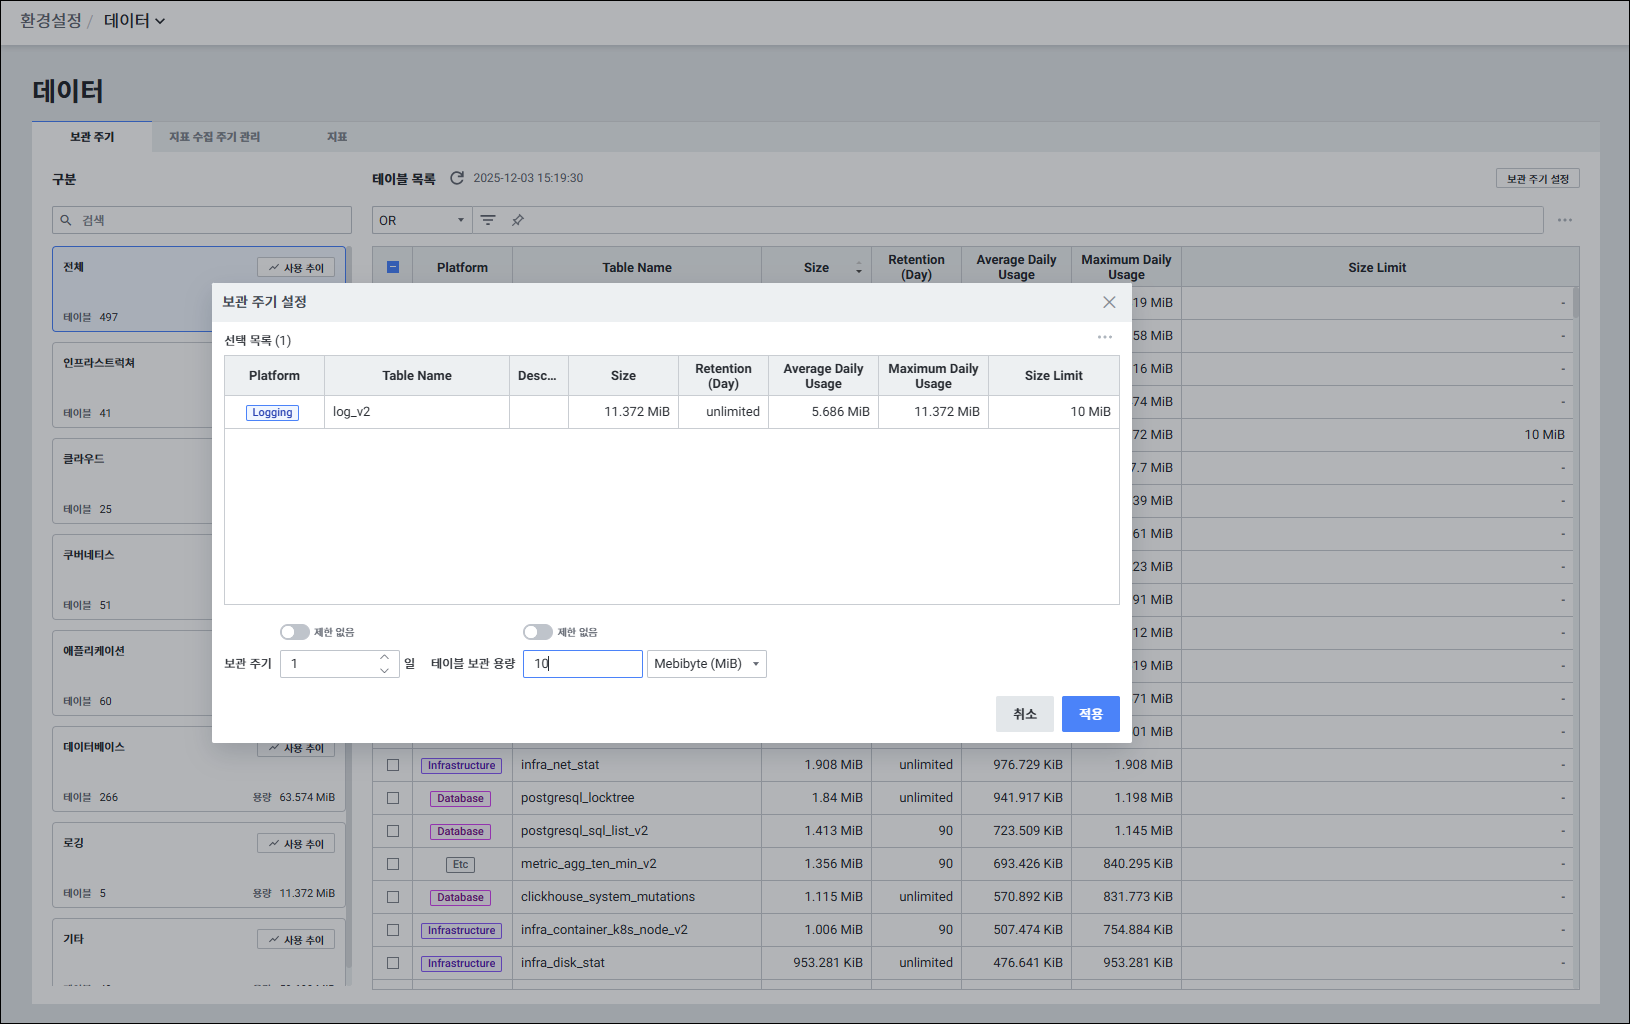Image resolution: width=1630 pixels, height=1024 pixels.
Task: Click the refresh icon beside table list timestamp
Action: tap(457, 178)
